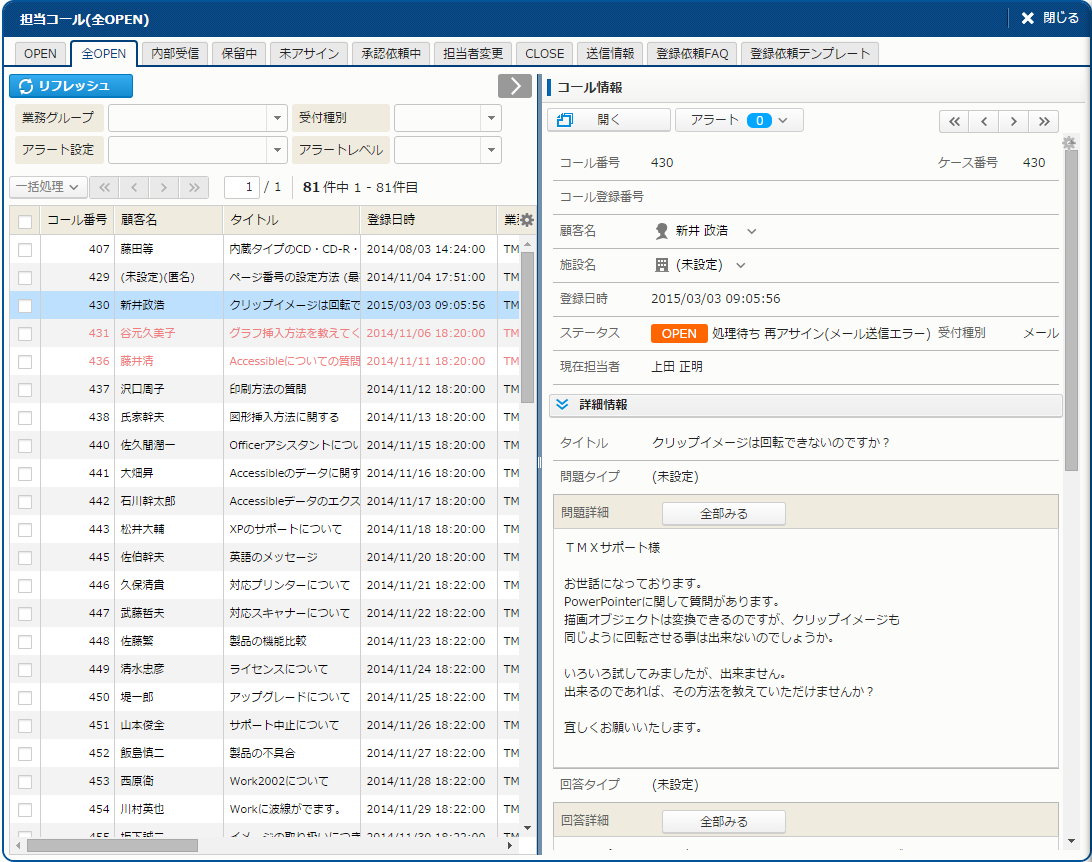Viewport: 1092px width, 862px height.
Task: Open table column settings gear icon
Action: 527,220
